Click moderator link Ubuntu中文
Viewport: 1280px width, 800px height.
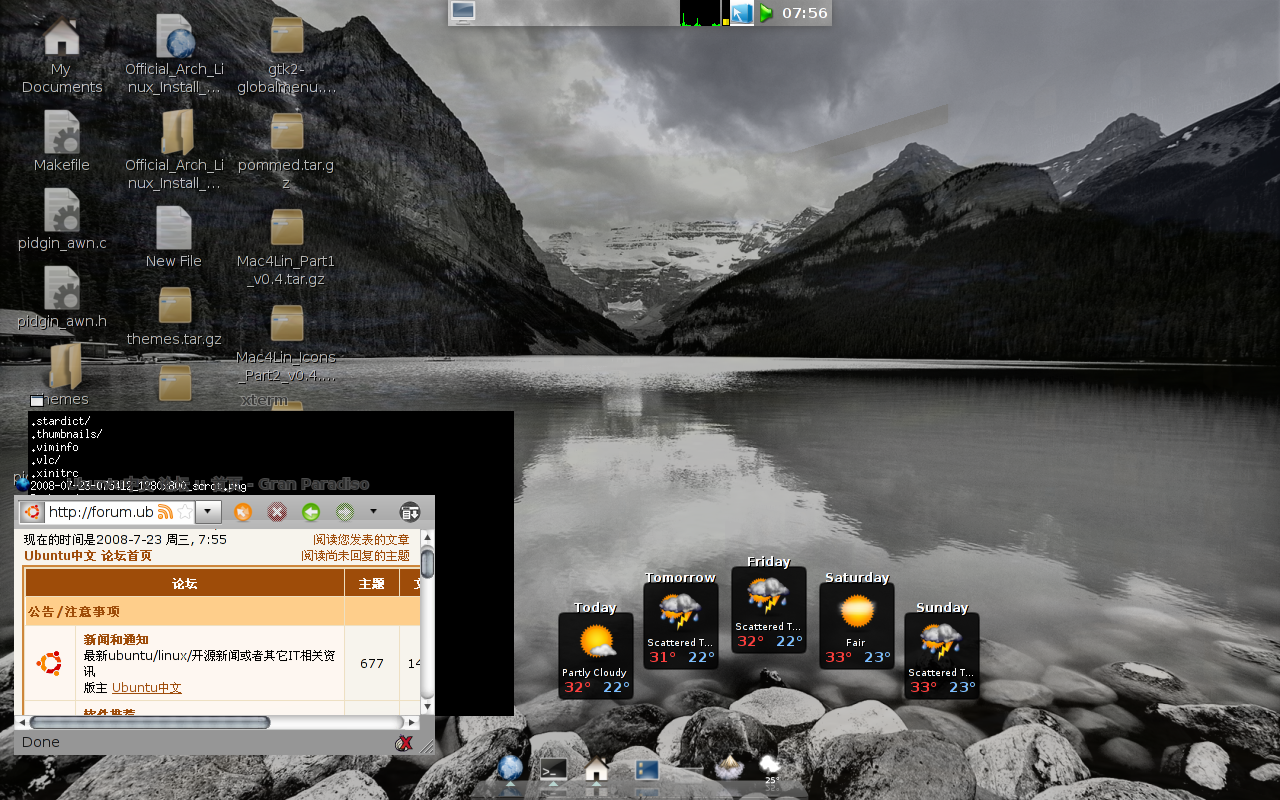click(147, 688)
